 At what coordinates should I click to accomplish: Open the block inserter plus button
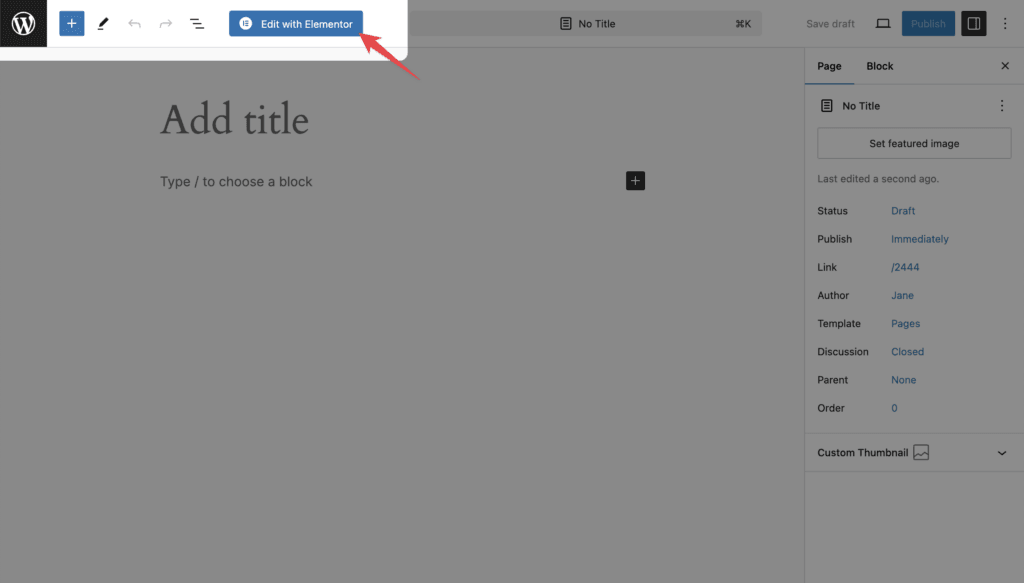[x=72, y=24]
